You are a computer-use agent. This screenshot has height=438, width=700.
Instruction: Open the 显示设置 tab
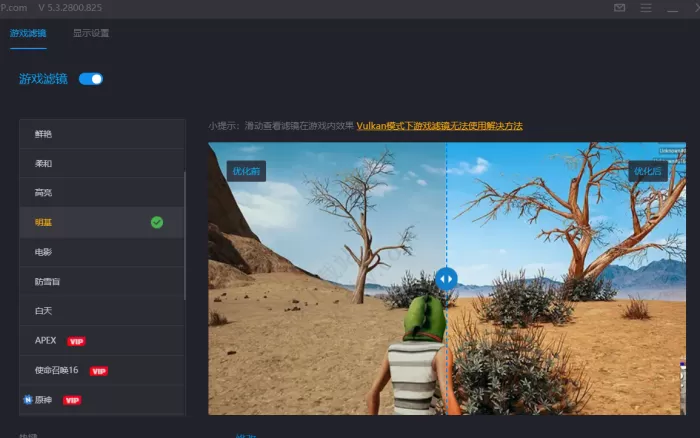point(91,33)
